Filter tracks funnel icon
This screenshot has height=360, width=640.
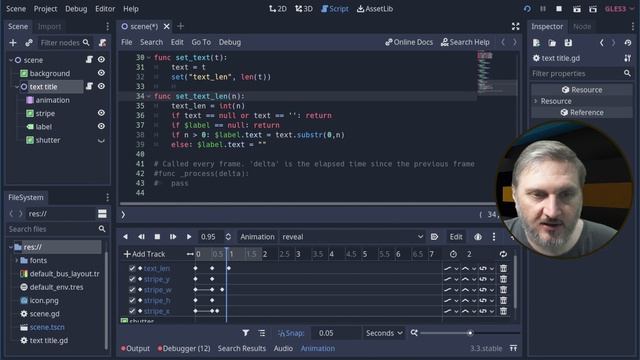[245, 333]
